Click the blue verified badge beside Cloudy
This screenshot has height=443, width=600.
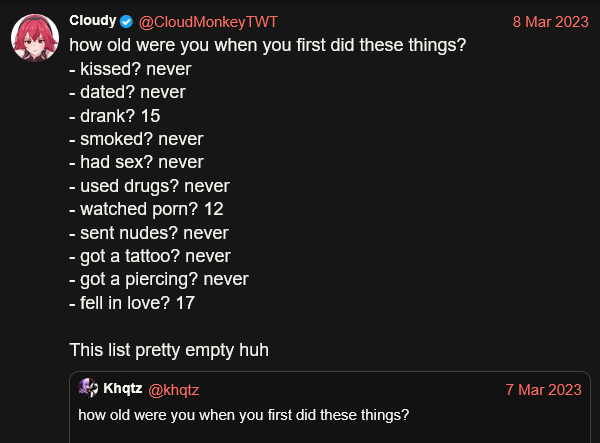click(x=126, y=22)
